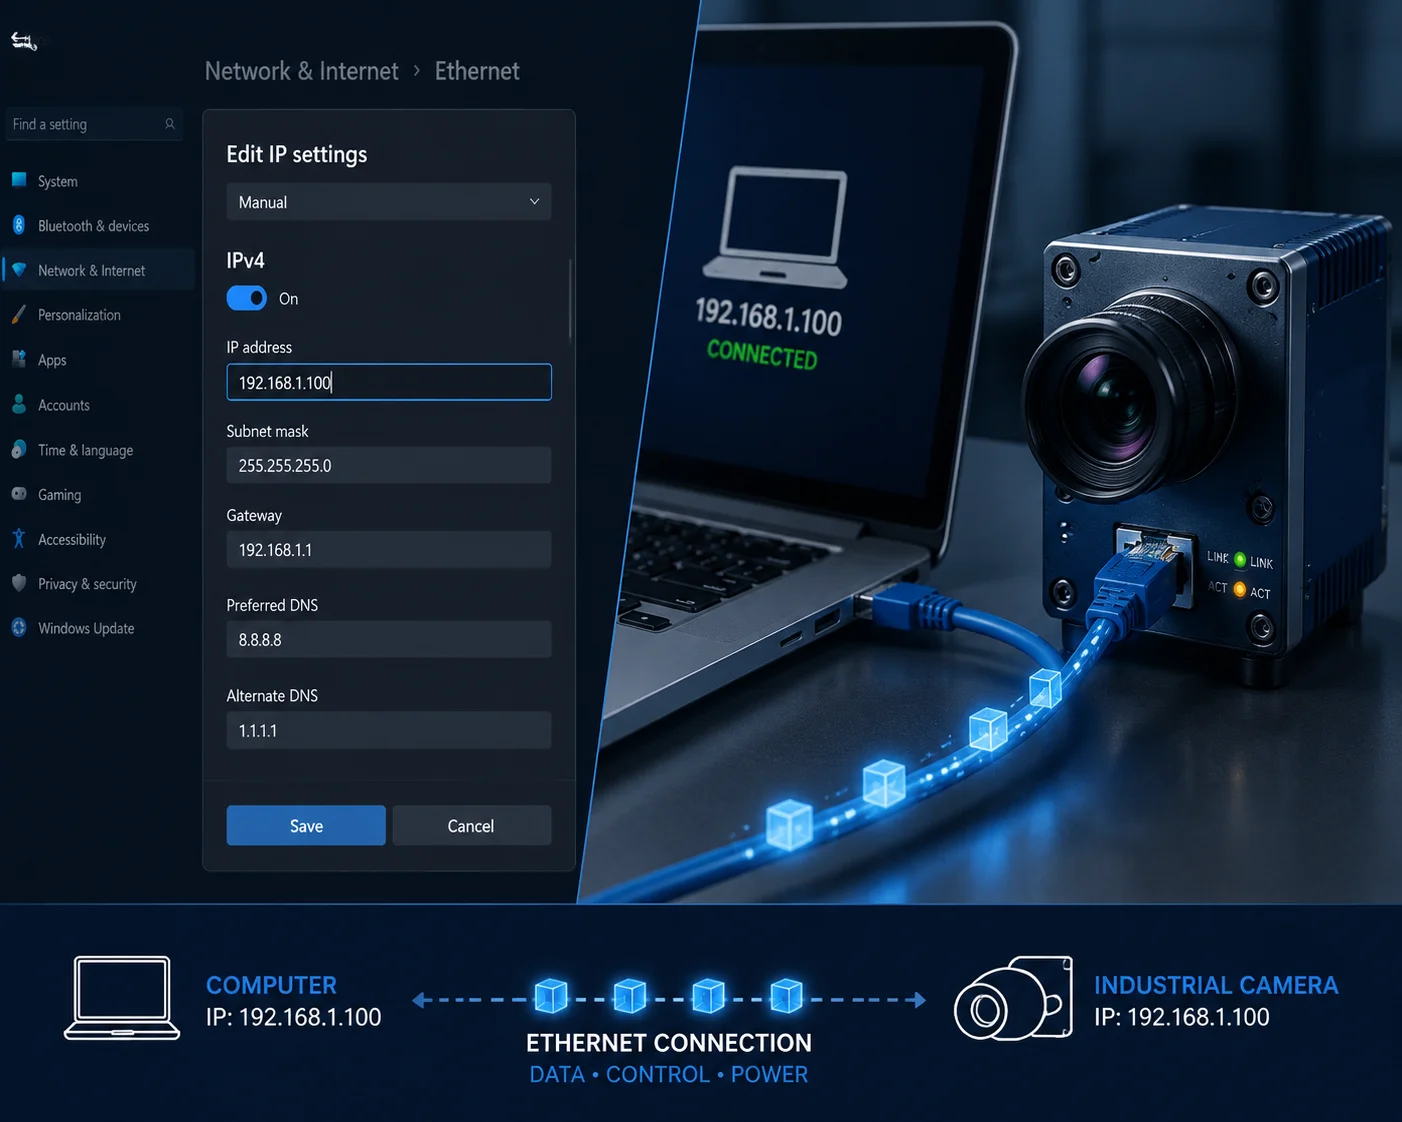1402x1122 pixels.
Task: Click the Preferred DNS field 8.8.8.8
Action: [x=389, y=639]
